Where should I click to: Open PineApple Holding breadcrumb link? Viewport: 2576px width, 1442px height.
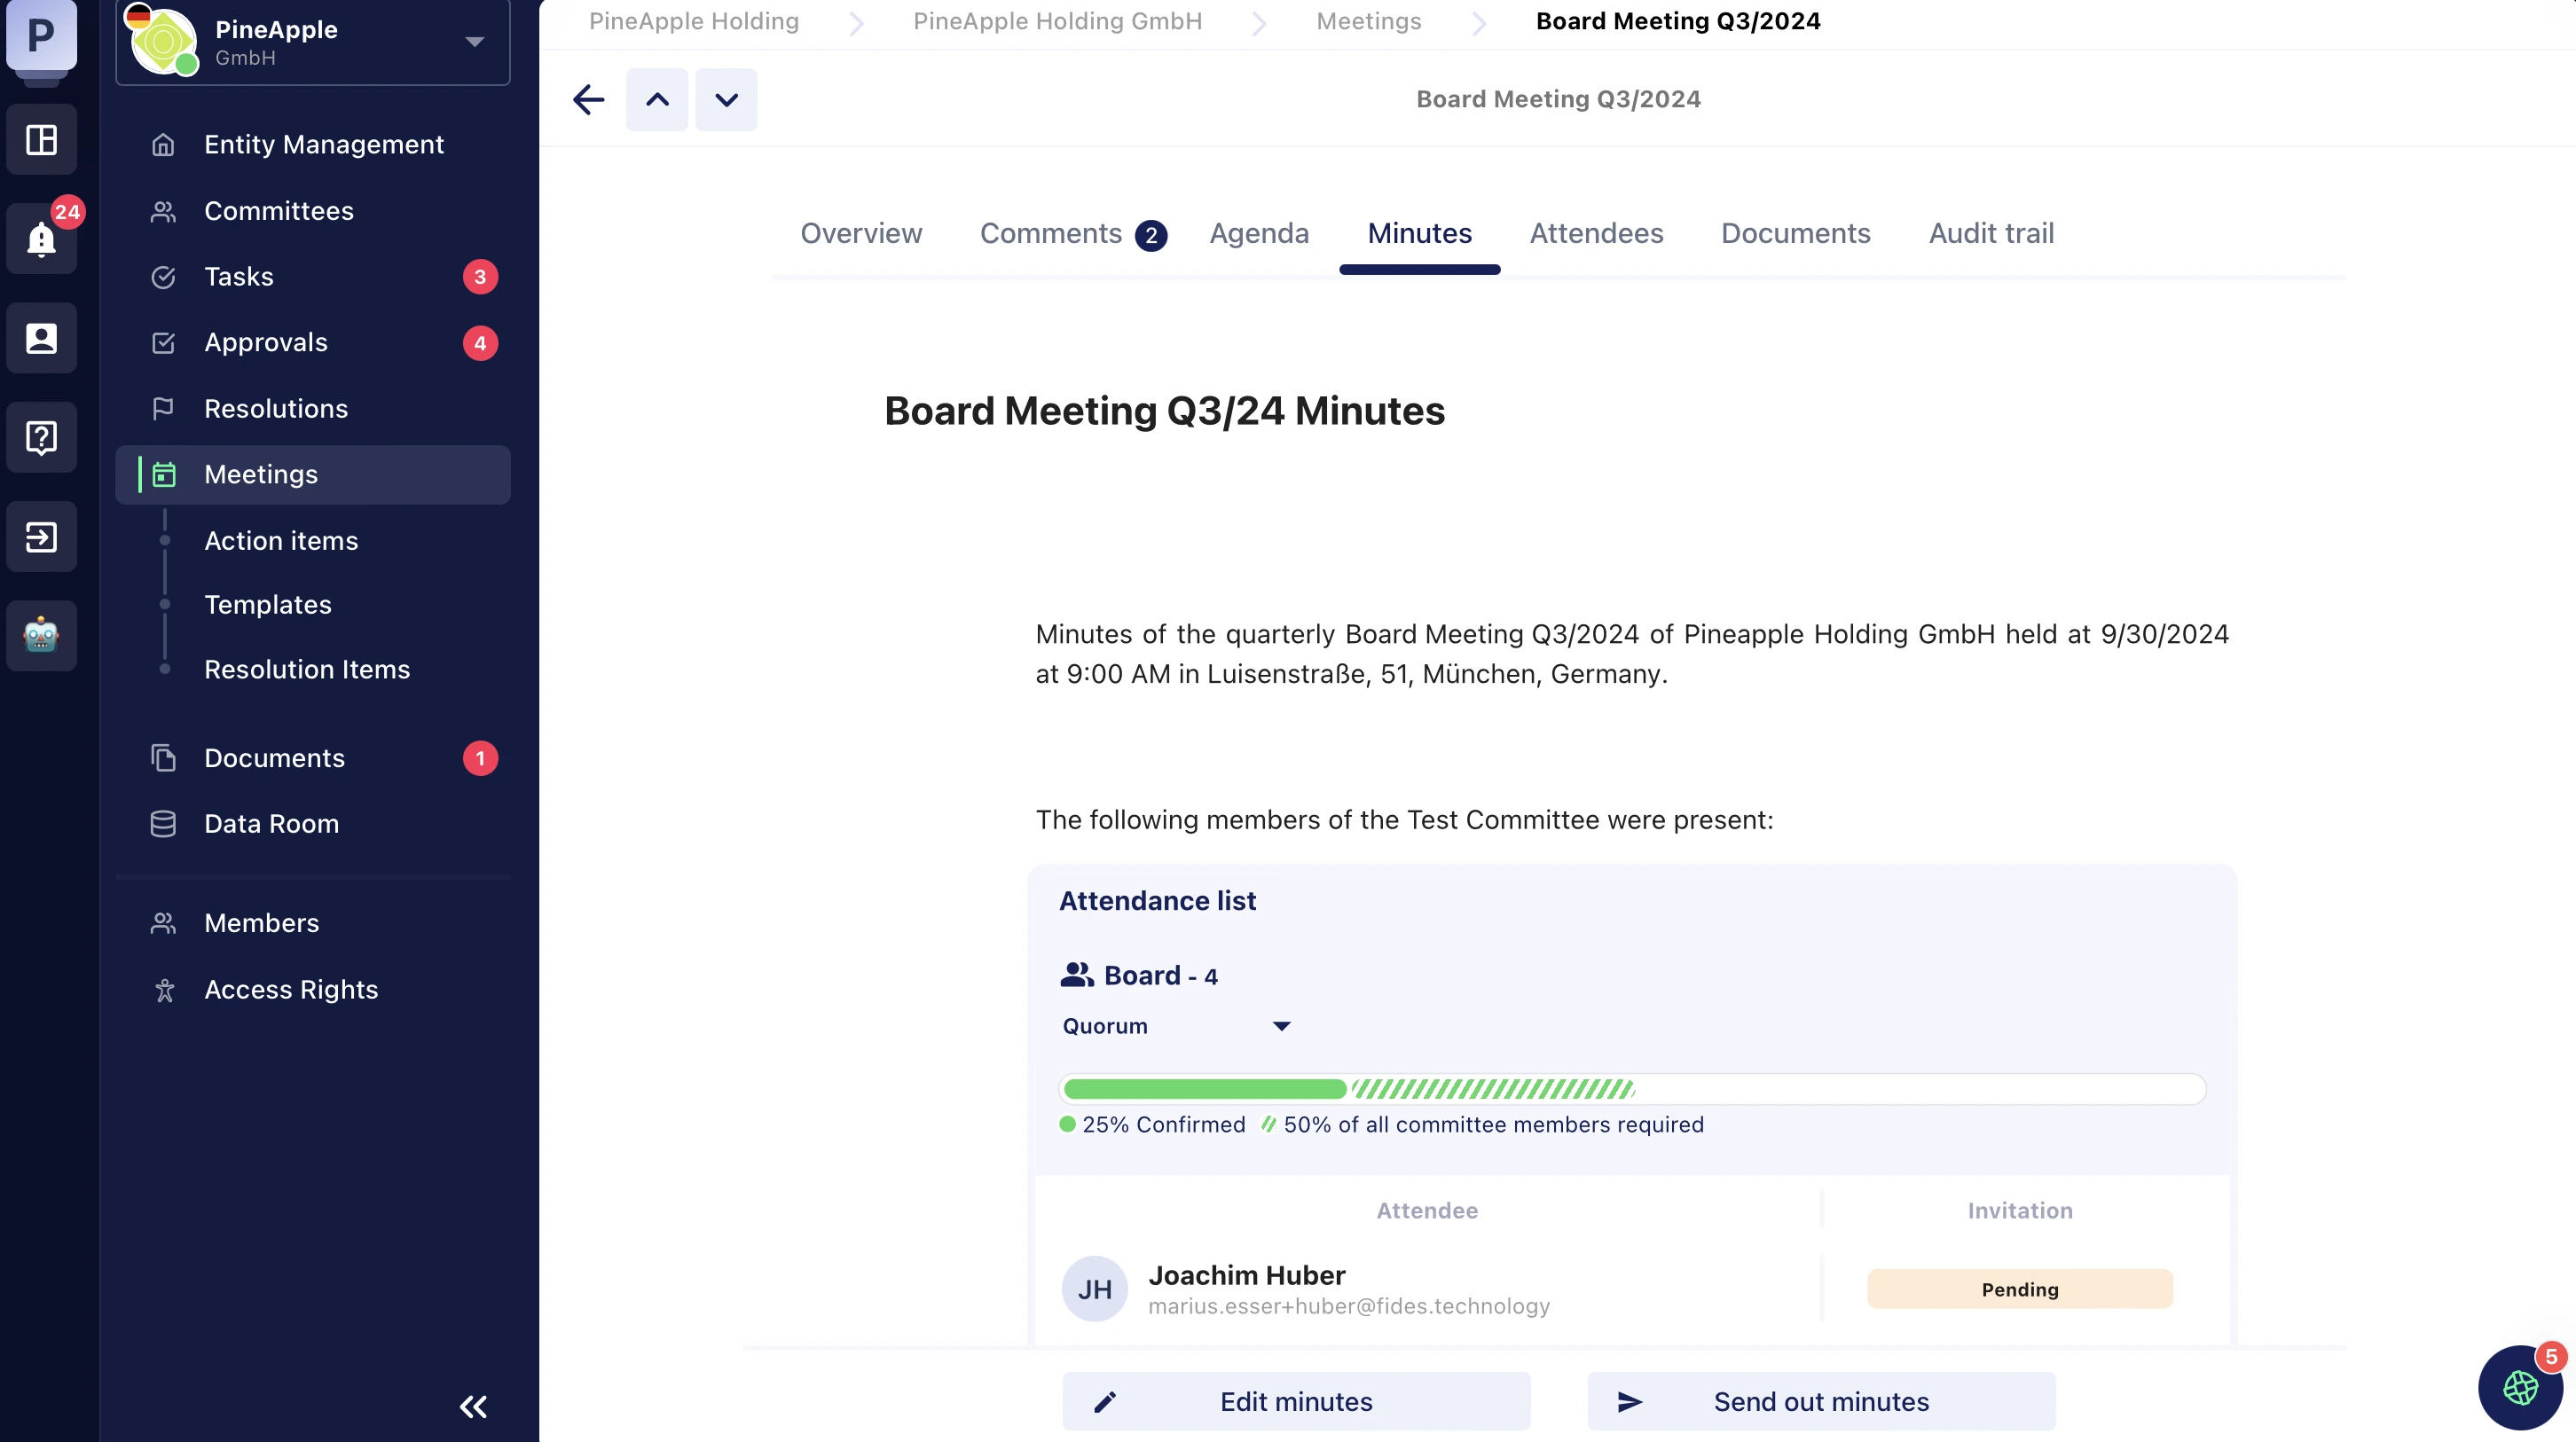[694, 21]
